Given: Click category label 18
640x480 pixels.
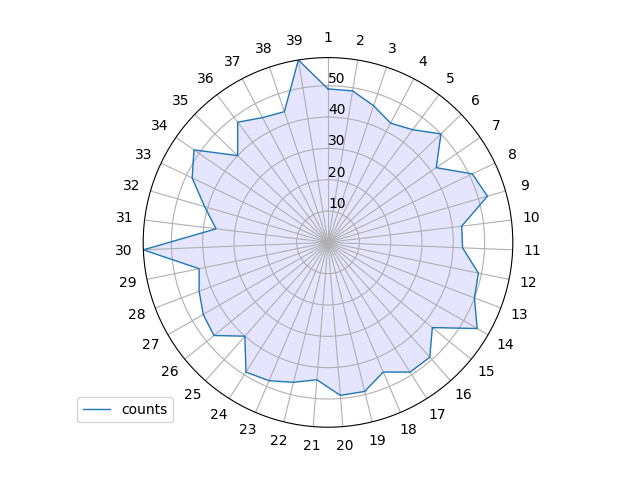Looking at the screenshot, I should pos(408,429).
